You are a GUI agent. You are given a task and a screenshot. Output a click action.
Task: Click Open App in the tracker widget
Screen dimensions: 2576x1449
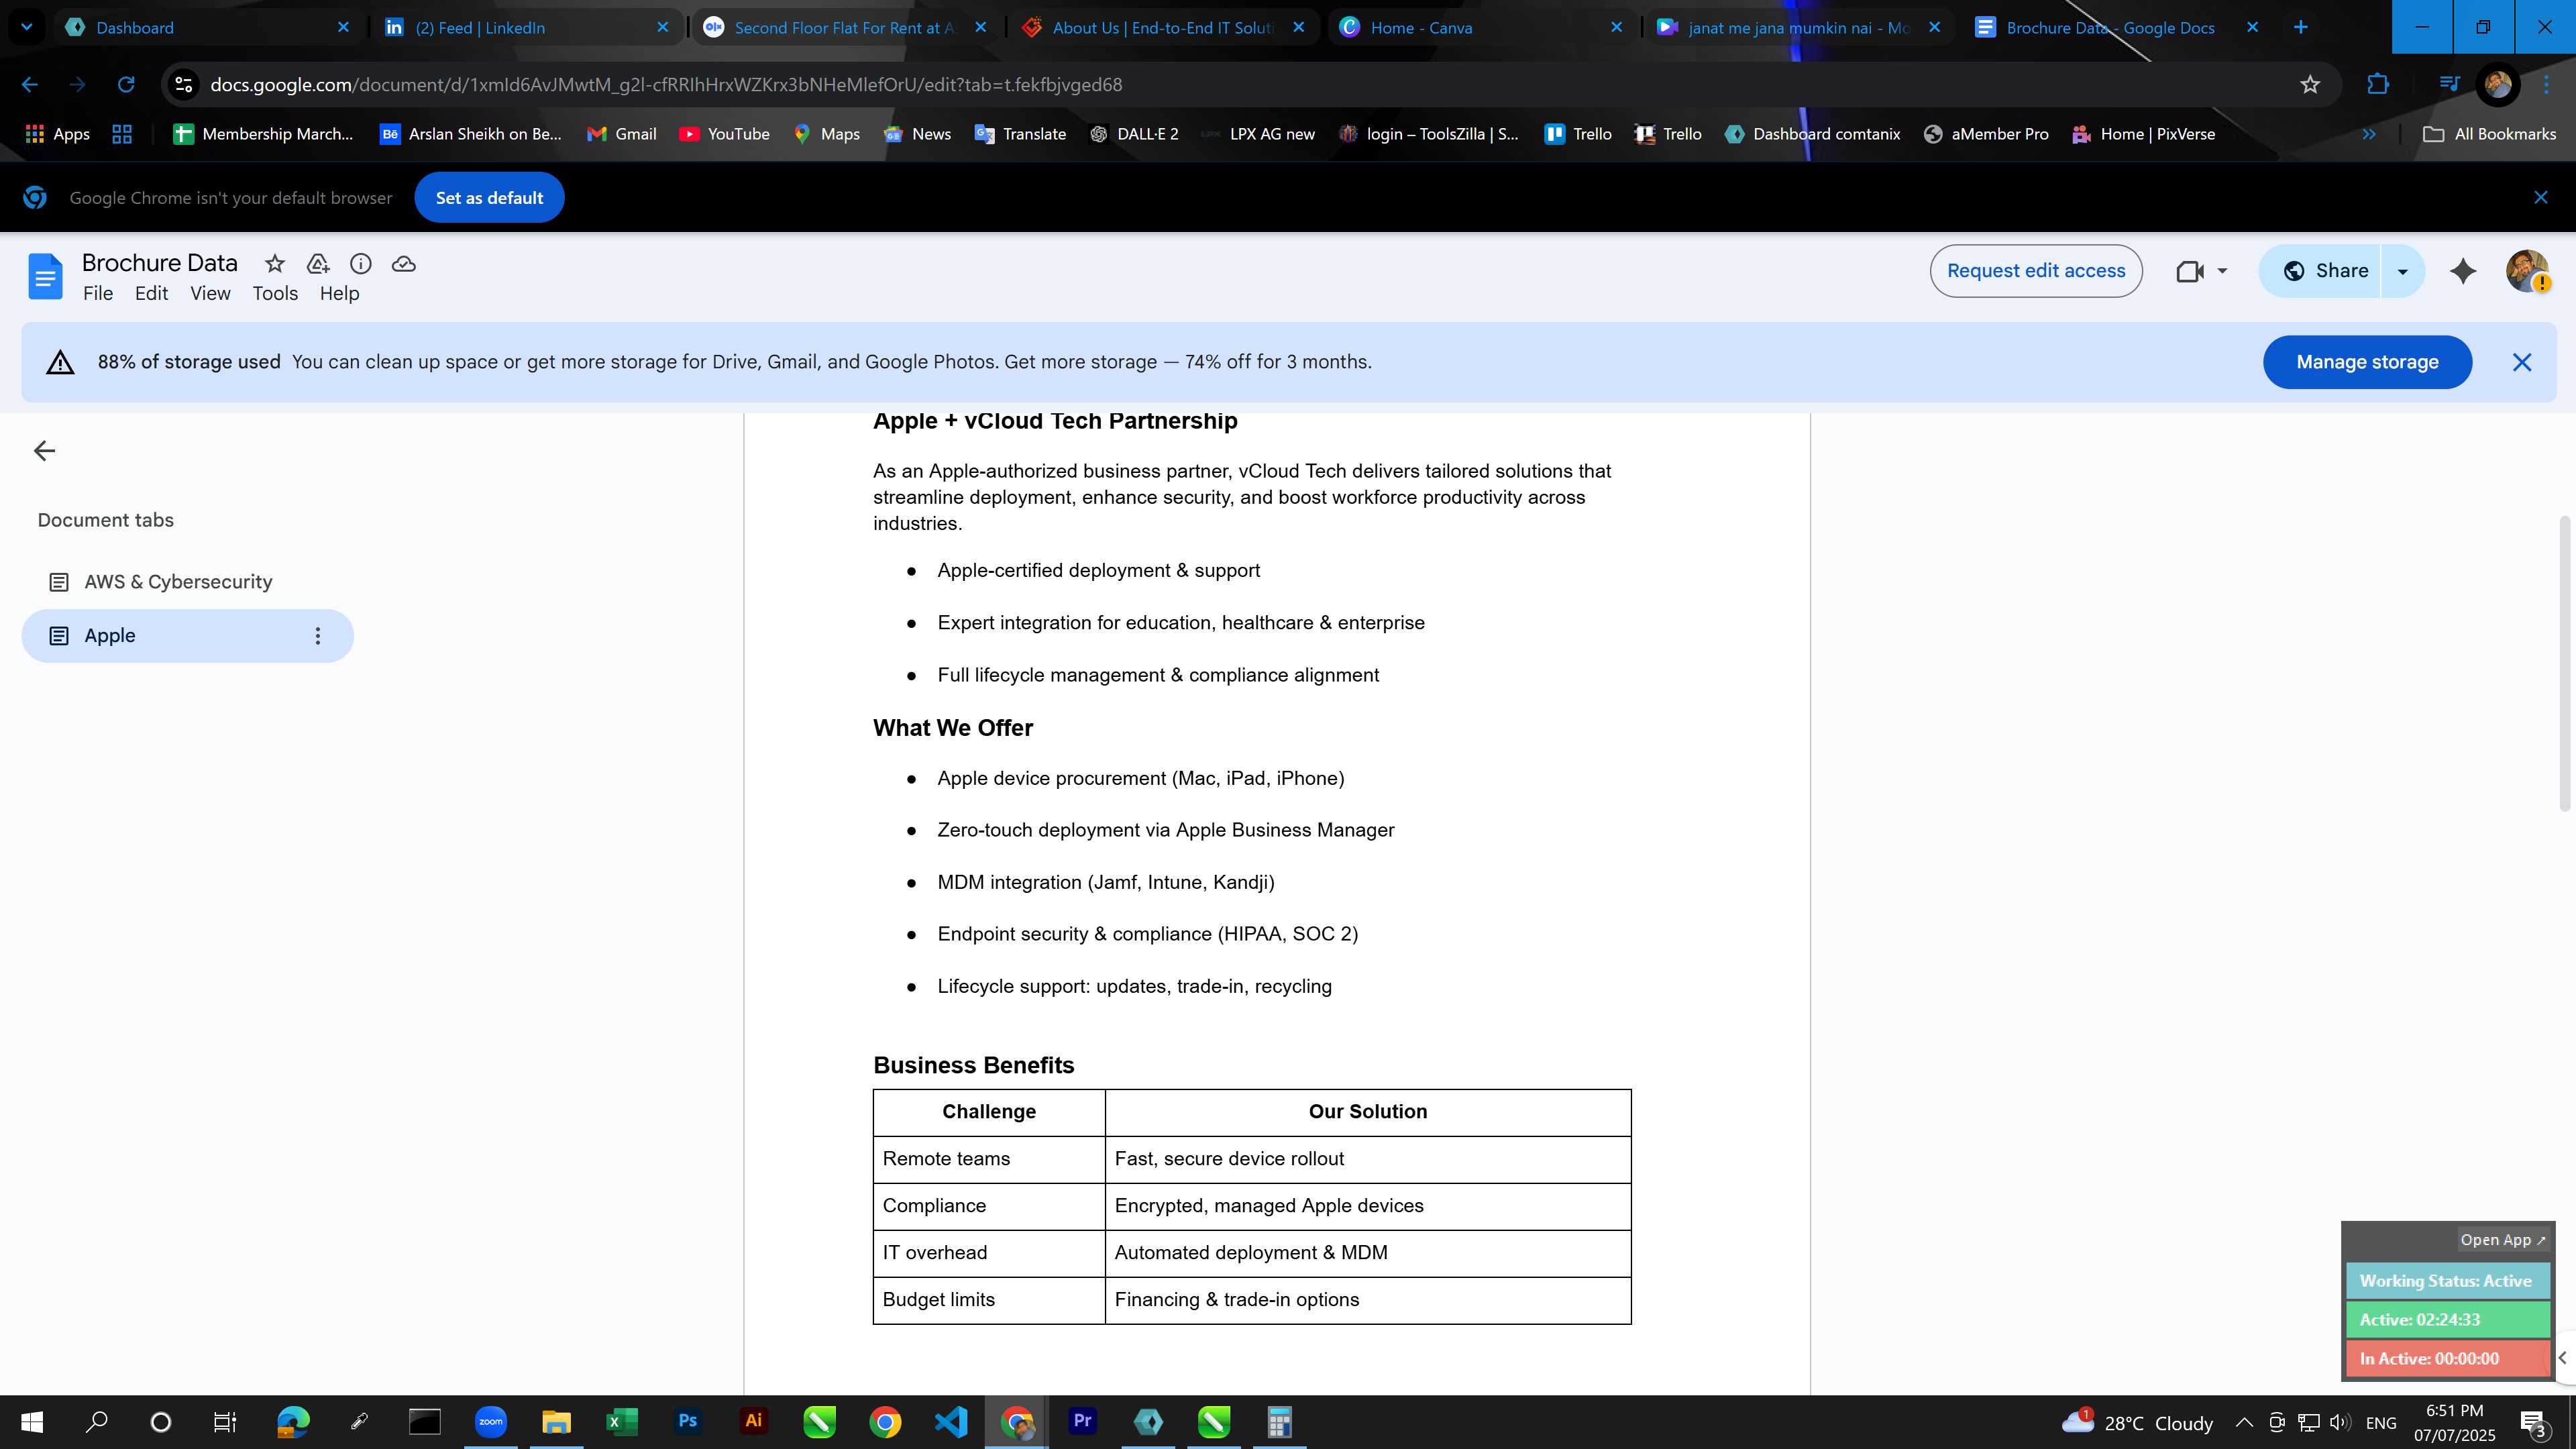coord(2503,1240)
